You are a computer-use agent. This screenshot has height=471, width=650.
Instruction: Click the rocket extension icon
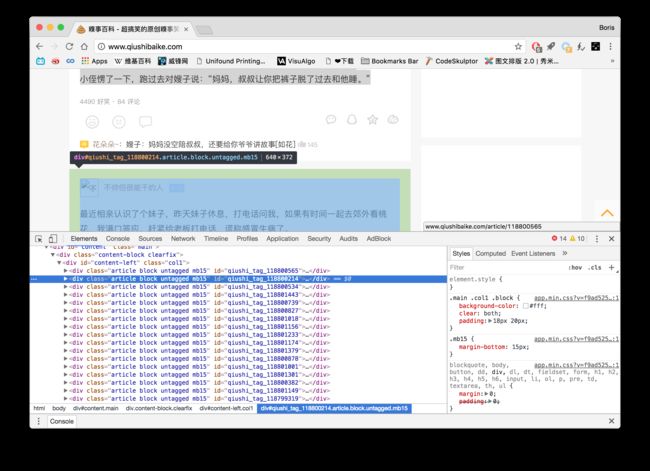coord(551,46)
